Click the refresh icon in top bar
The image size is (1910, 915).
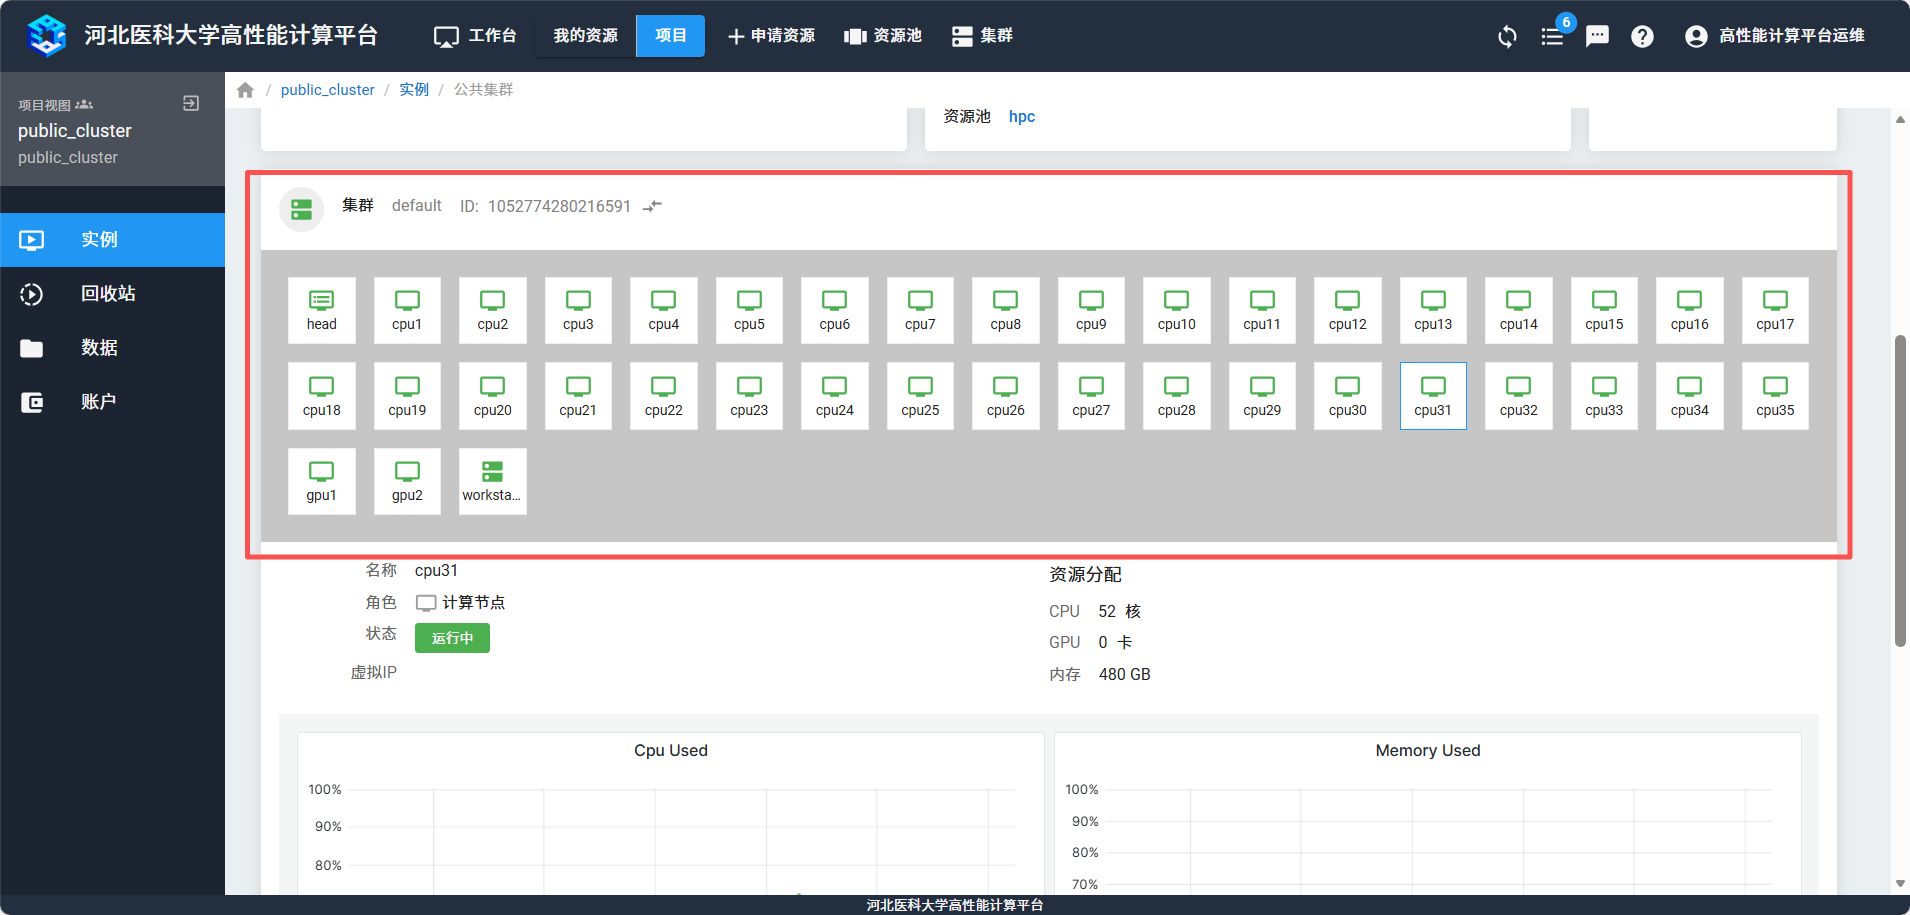[x=1507, y=37]
